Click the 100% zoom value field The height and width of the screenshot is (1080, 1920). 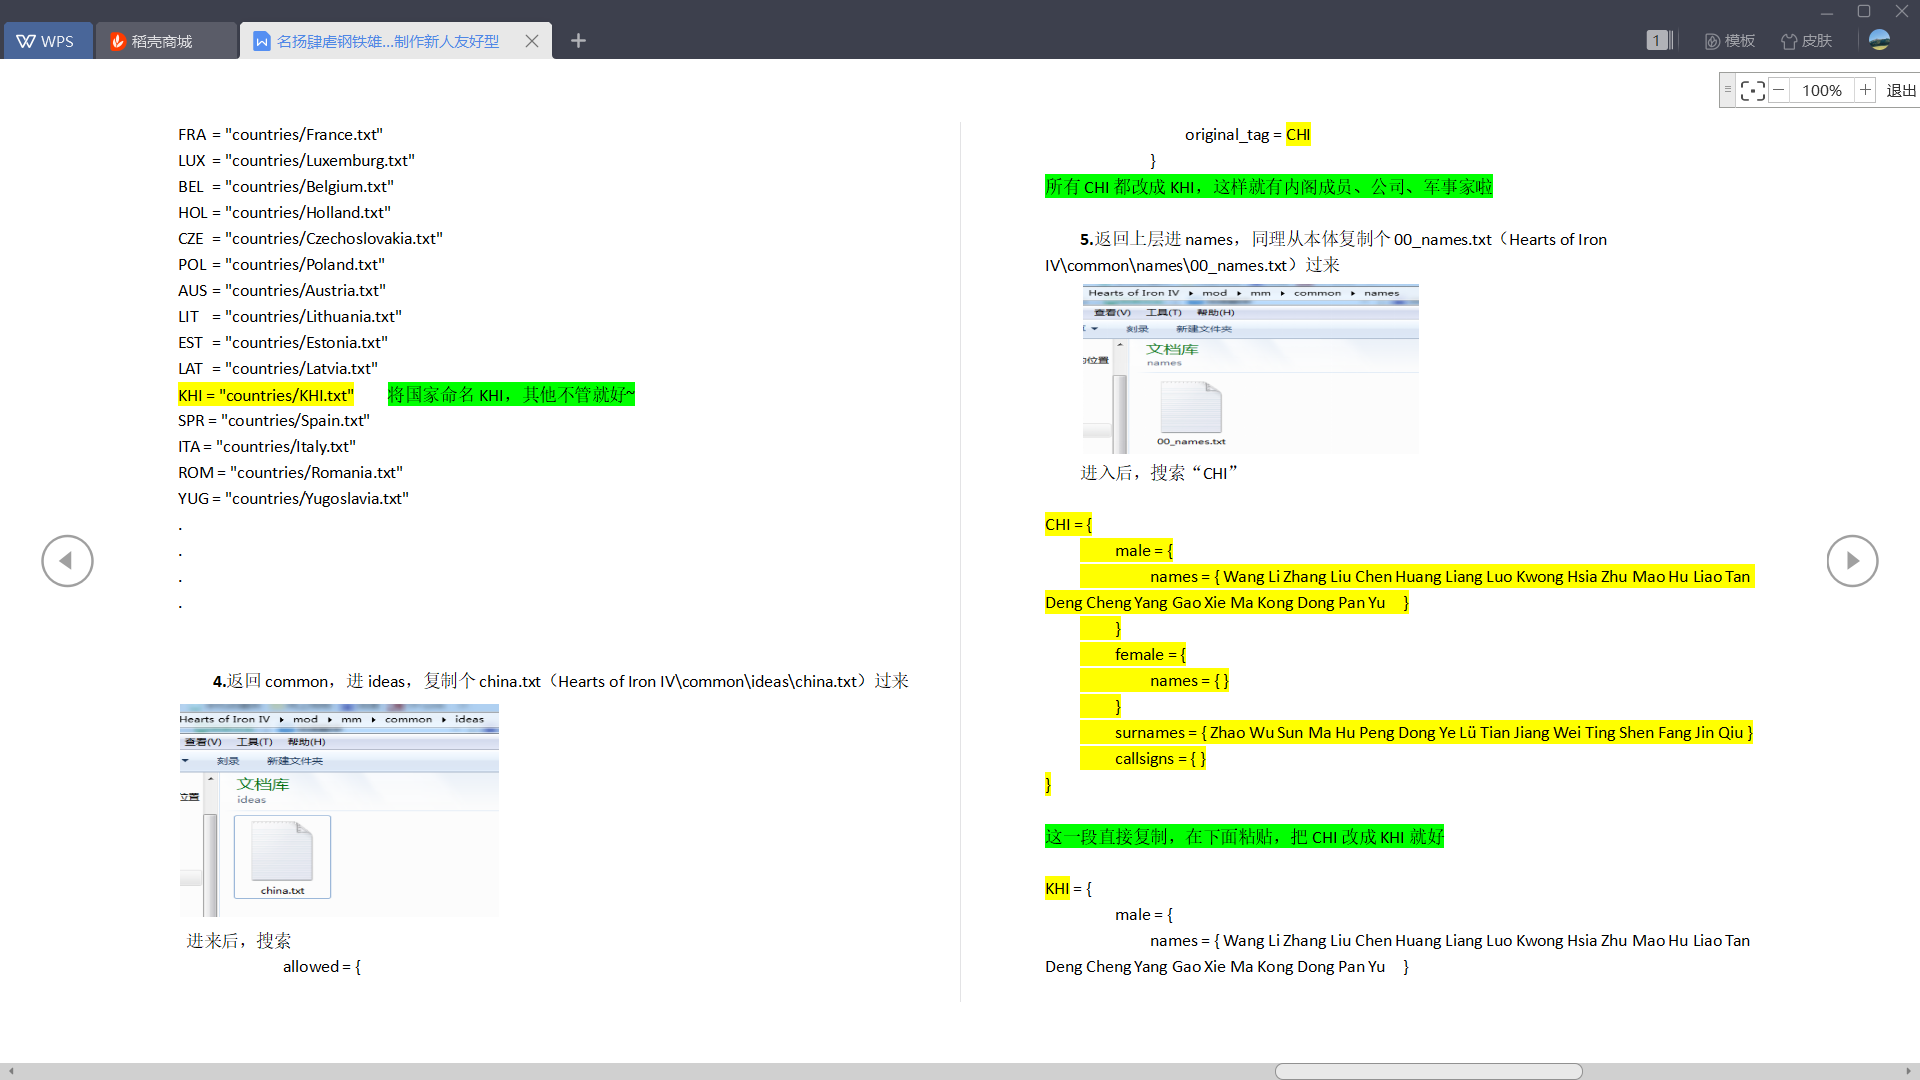(x=1822, y=90)
